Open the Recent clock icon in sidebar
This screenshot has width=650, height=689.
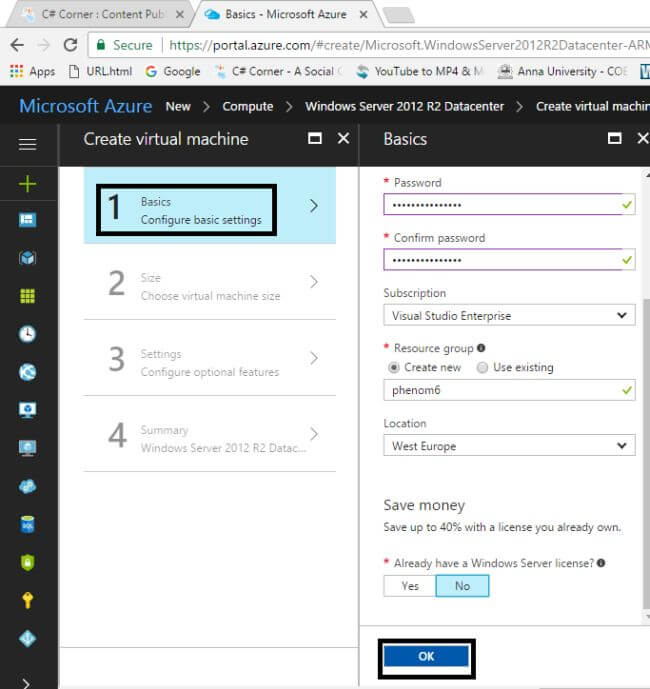(27, 334)
